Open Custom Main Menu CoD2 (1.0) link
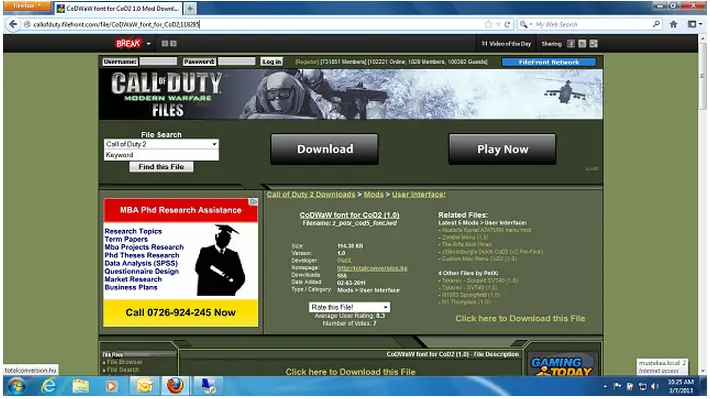 [x=479, y=259]
